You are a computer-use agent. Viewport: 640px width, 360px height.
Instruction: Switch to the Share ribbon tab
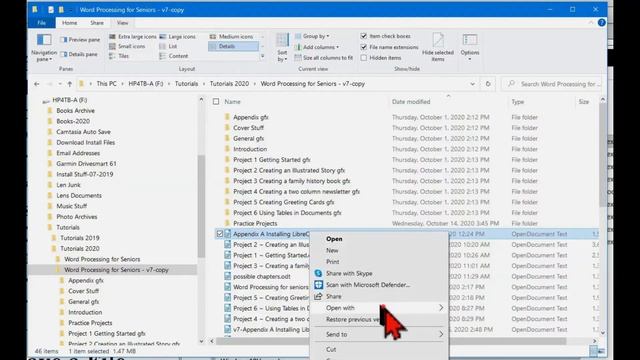pos(97,23)
